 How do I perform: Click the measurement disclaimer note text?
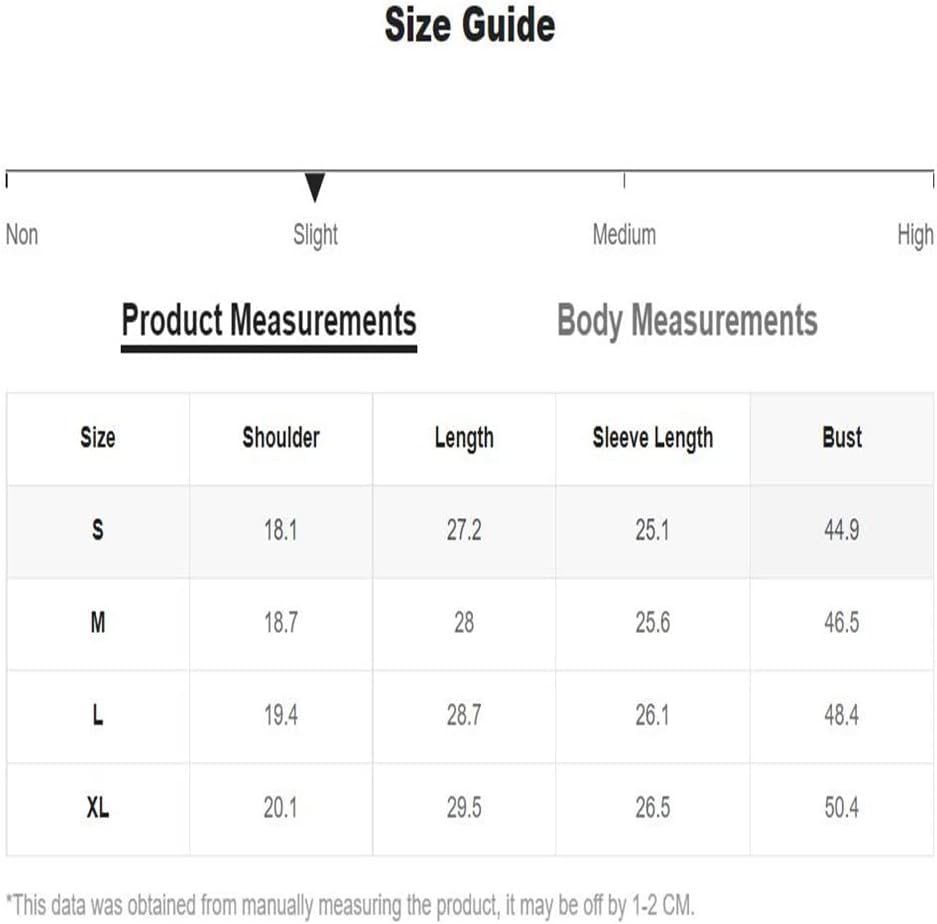point(350,906)
